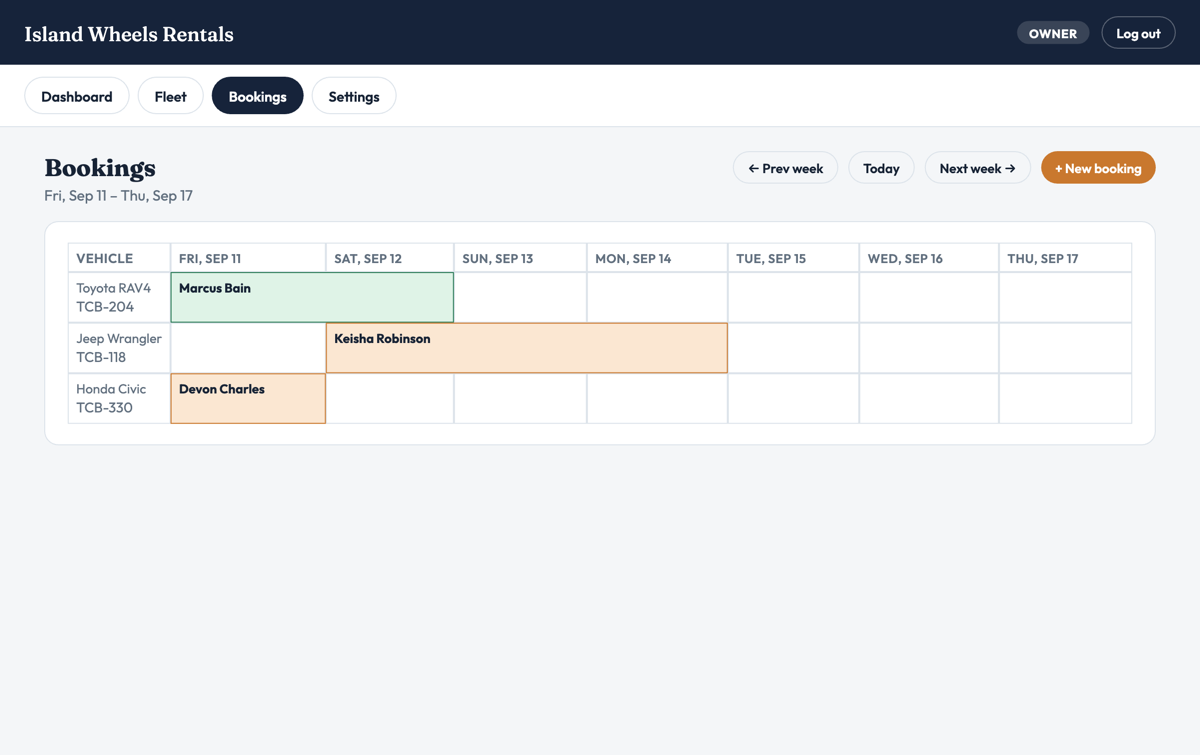
Task: Go to the Settings tab
Action: pyautogui.click(x=354, y=96)
